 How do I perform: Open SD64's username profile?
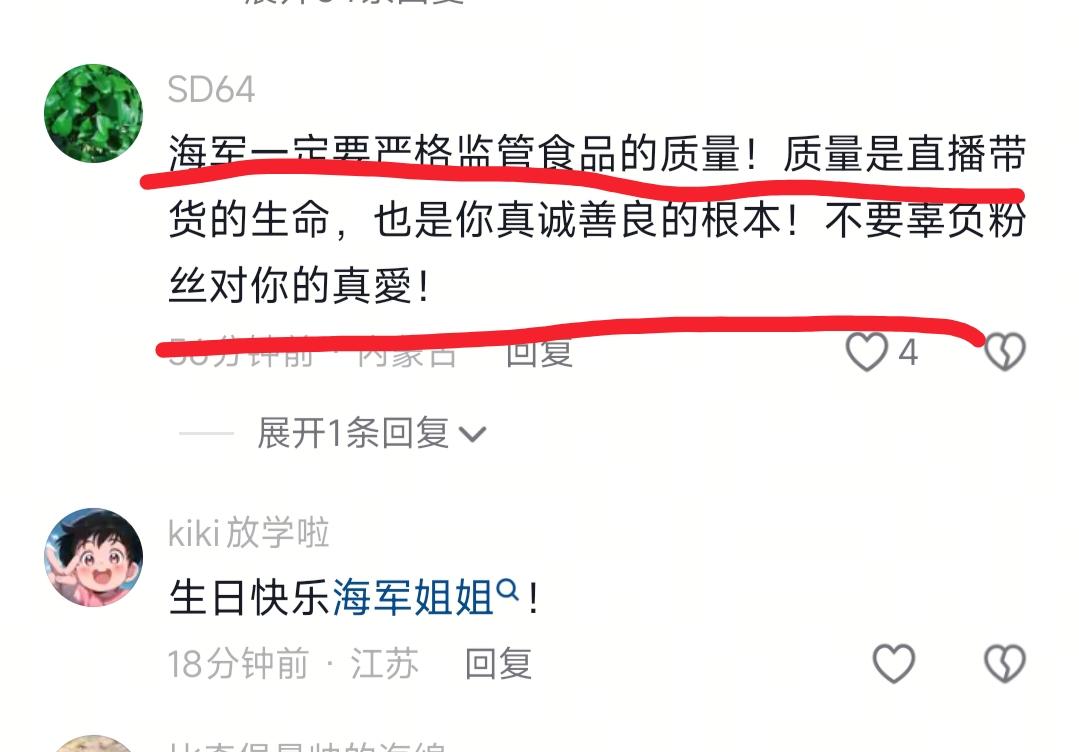point(211,89)
